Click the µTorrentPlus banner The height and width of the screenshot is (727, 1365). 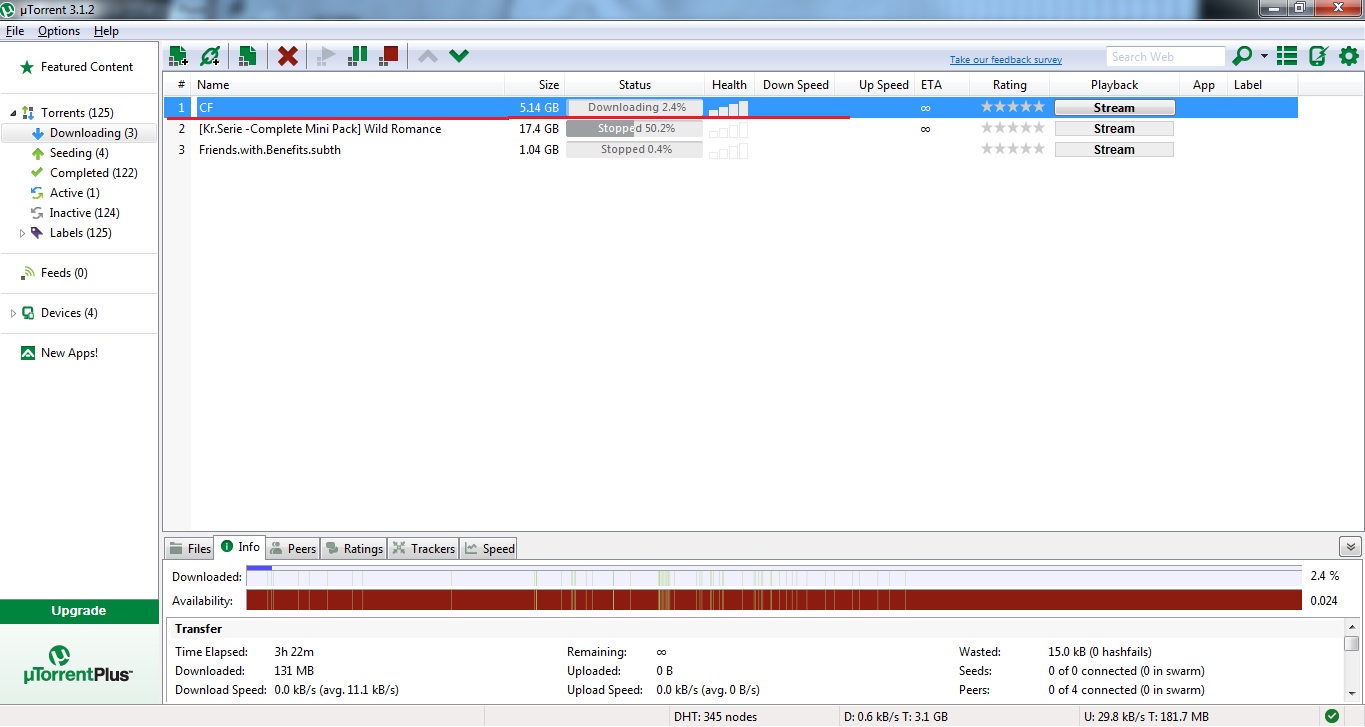point(79,665)
